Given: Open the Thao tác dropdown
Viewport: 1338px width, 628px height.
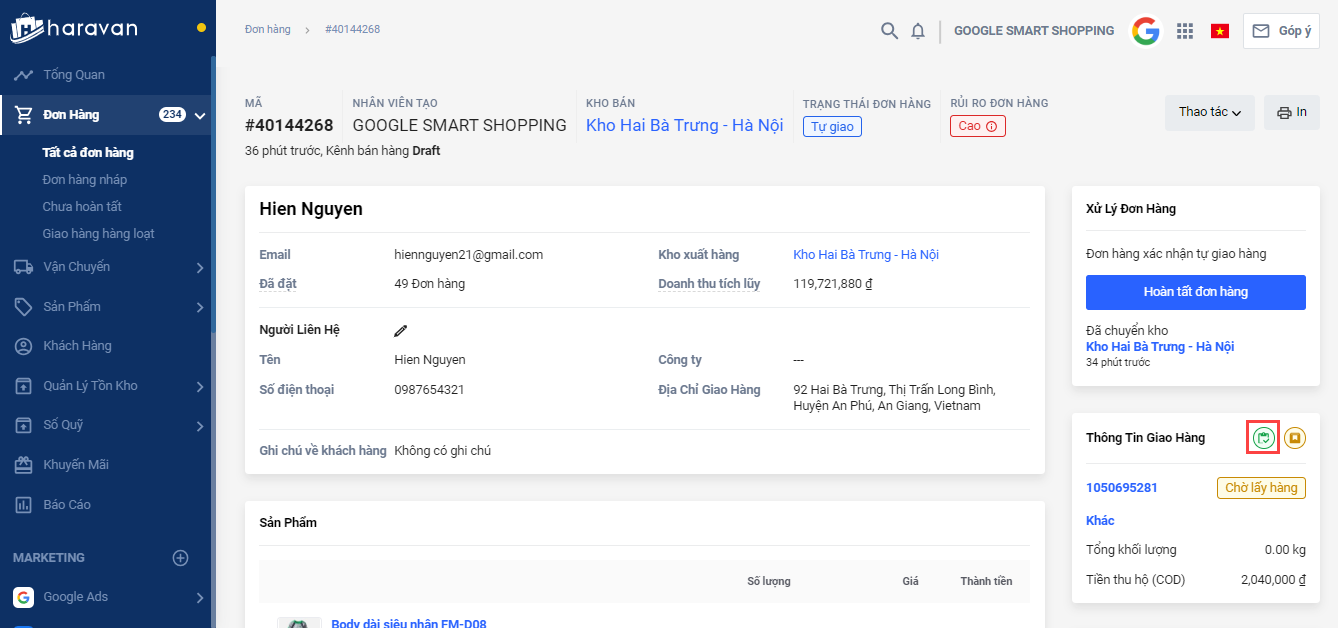Looking at the screenshot, I should [x=1209, y=112].
